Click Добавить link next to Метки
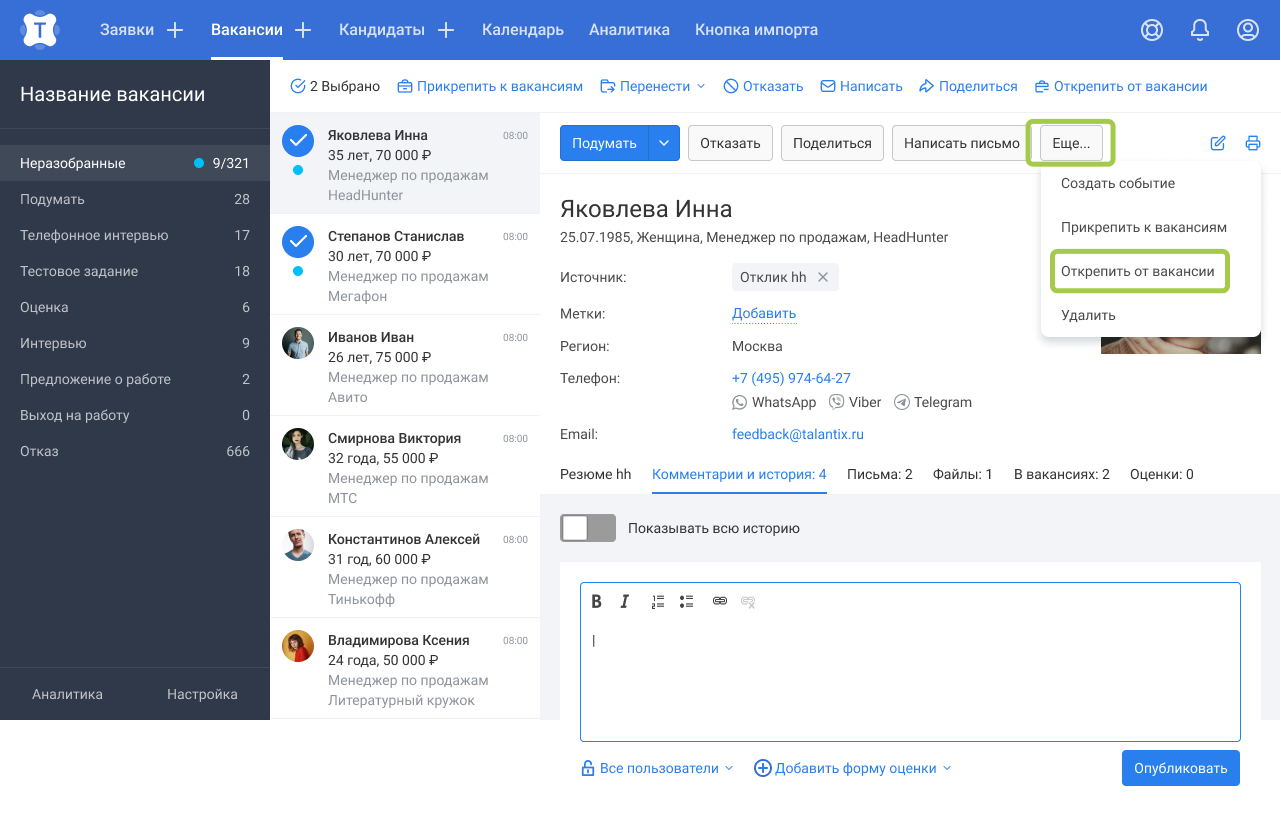The width and height of the screenshot is (1281, 826). pyautogui.click(x=764, y=314)
